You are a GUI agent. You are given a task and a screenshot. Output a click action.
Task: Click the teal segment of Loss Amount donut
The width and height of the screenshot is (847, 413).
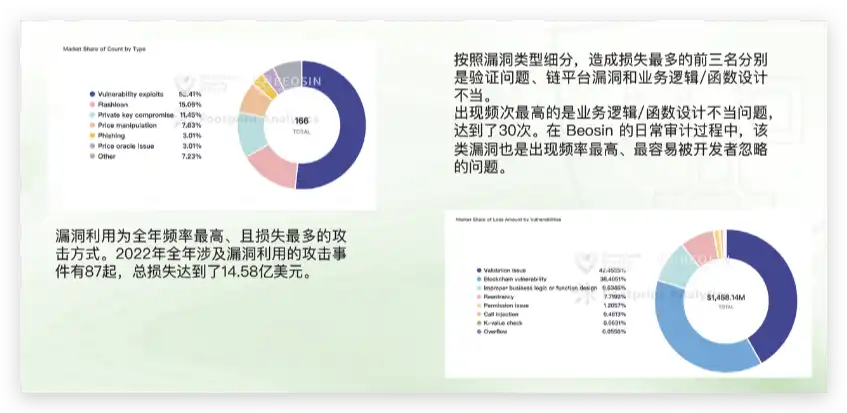[673, 267]
